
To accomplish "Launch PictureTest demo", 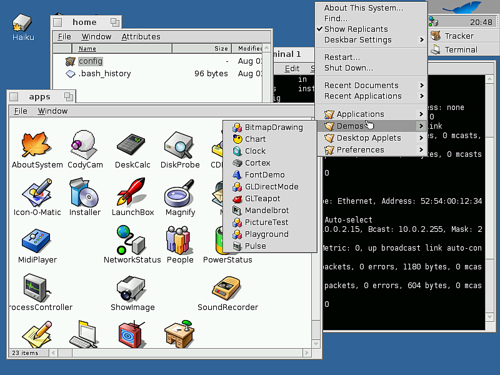I will (x=269, y=222).
